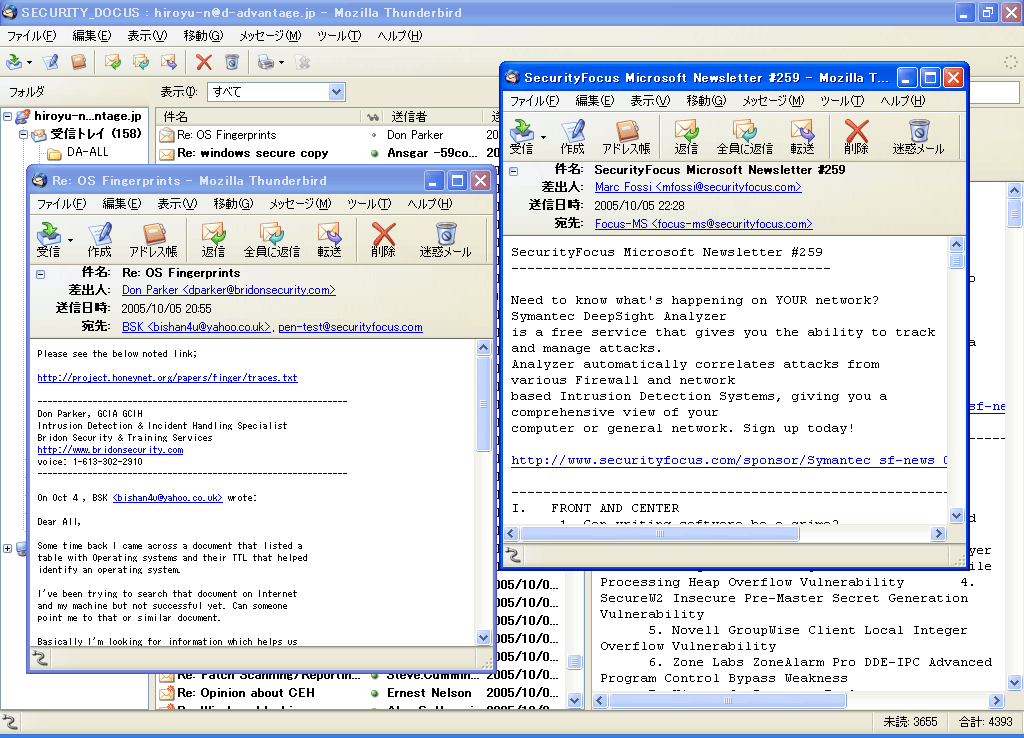
Task: Select Re: Opinion about CEH message row
Action: tap(360, 693)
